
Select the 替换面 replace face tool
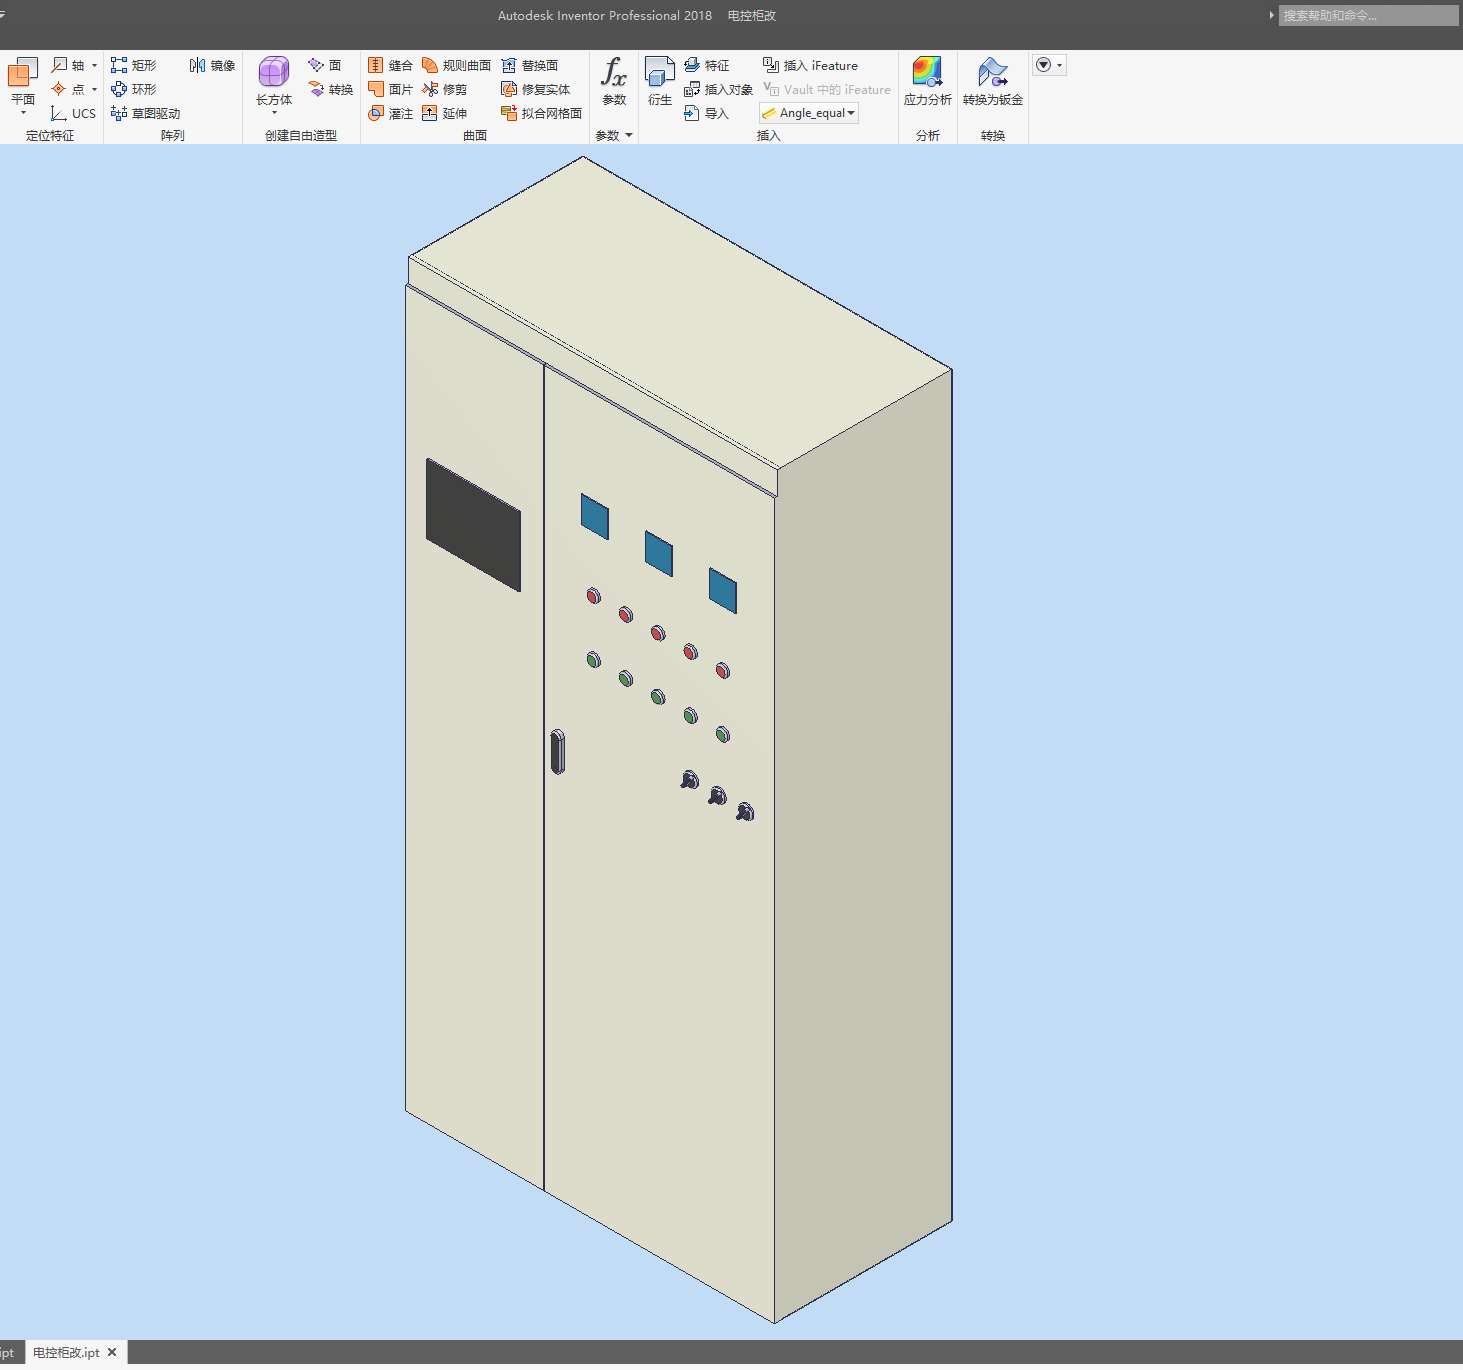click(x=529, y=65)
